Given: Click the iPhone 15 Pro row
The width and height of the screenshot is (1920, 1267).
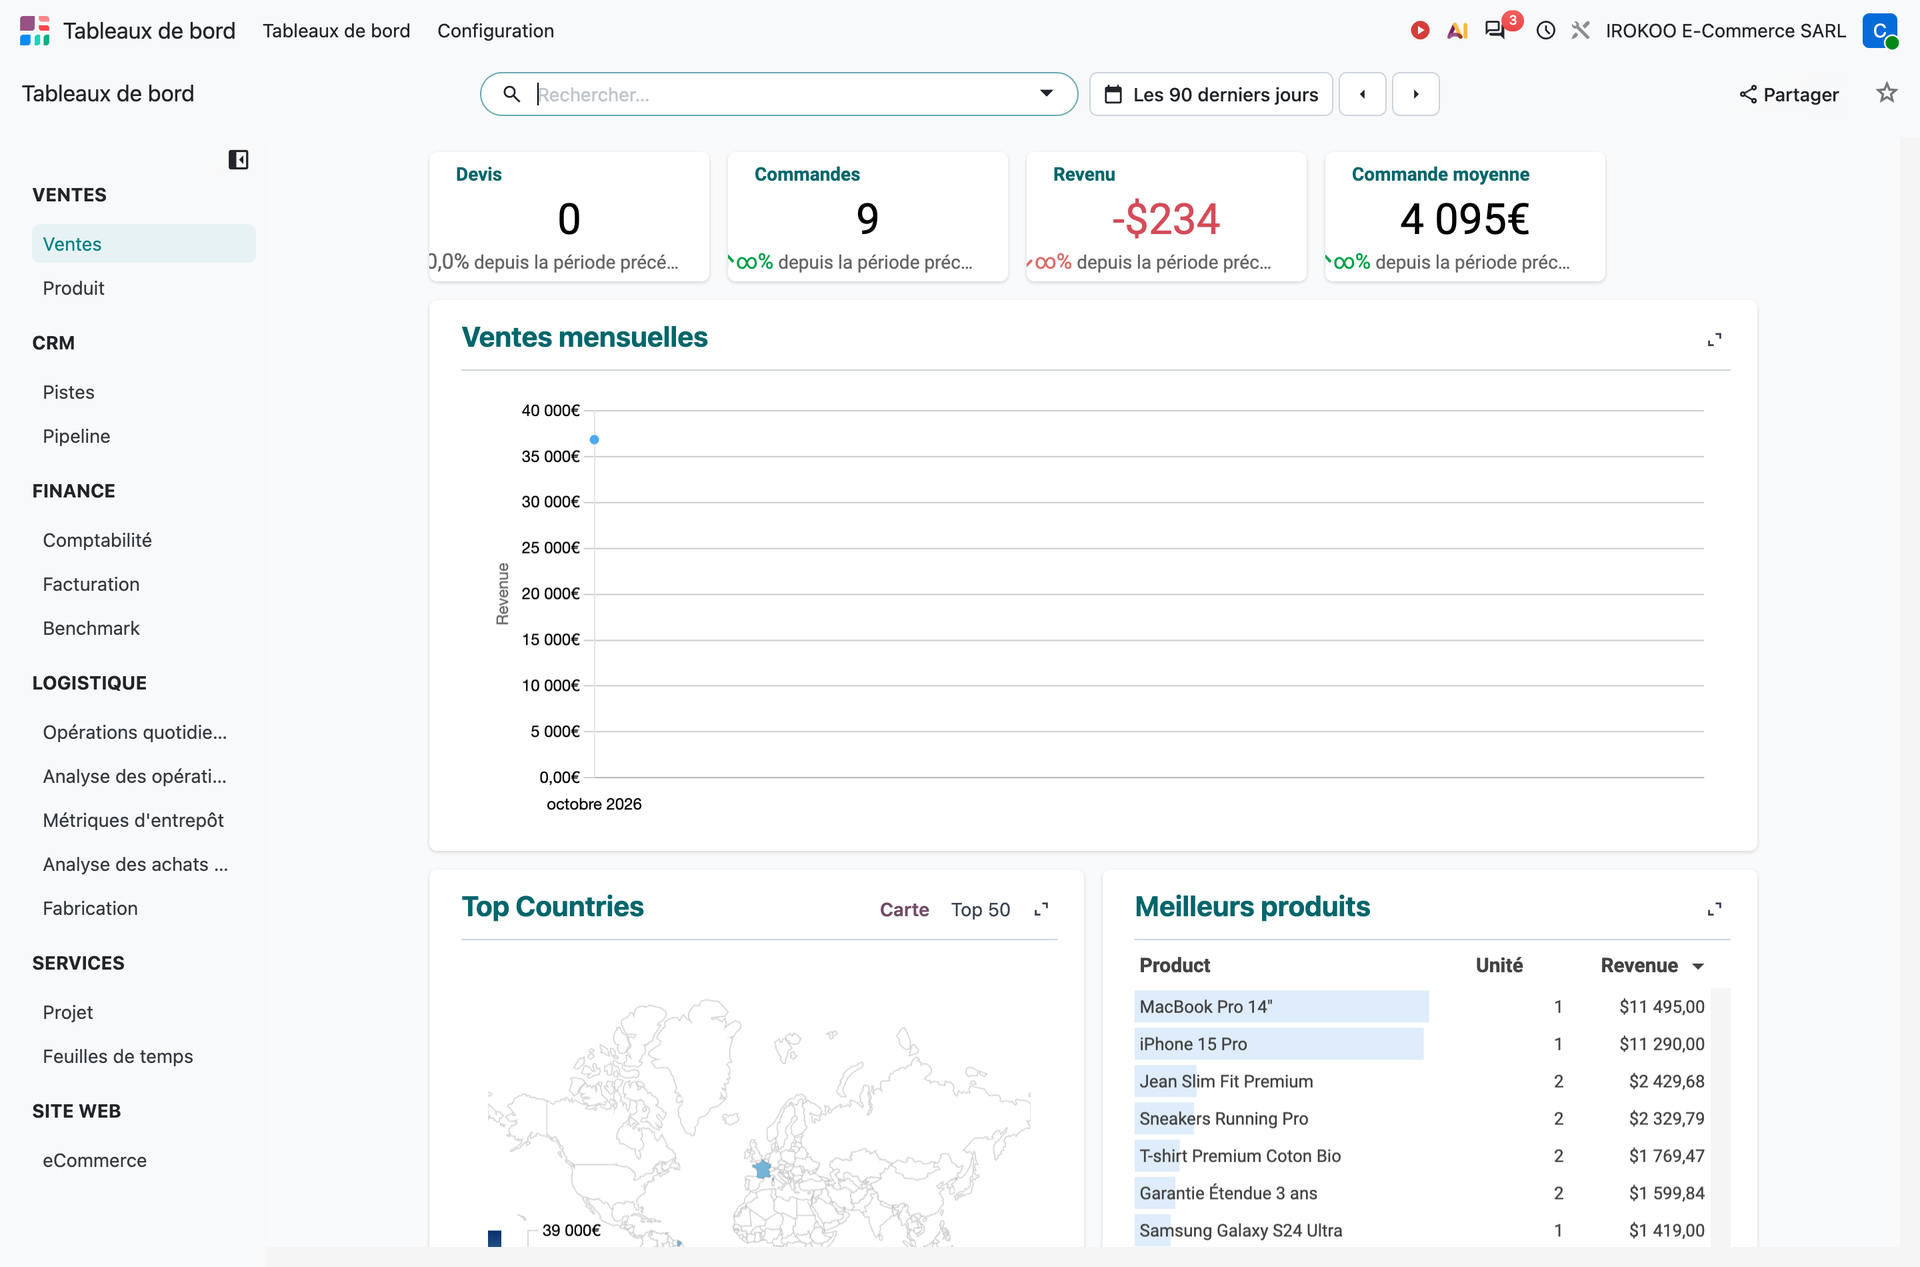Looking at the screenshot, I should click(1422, 1044).
